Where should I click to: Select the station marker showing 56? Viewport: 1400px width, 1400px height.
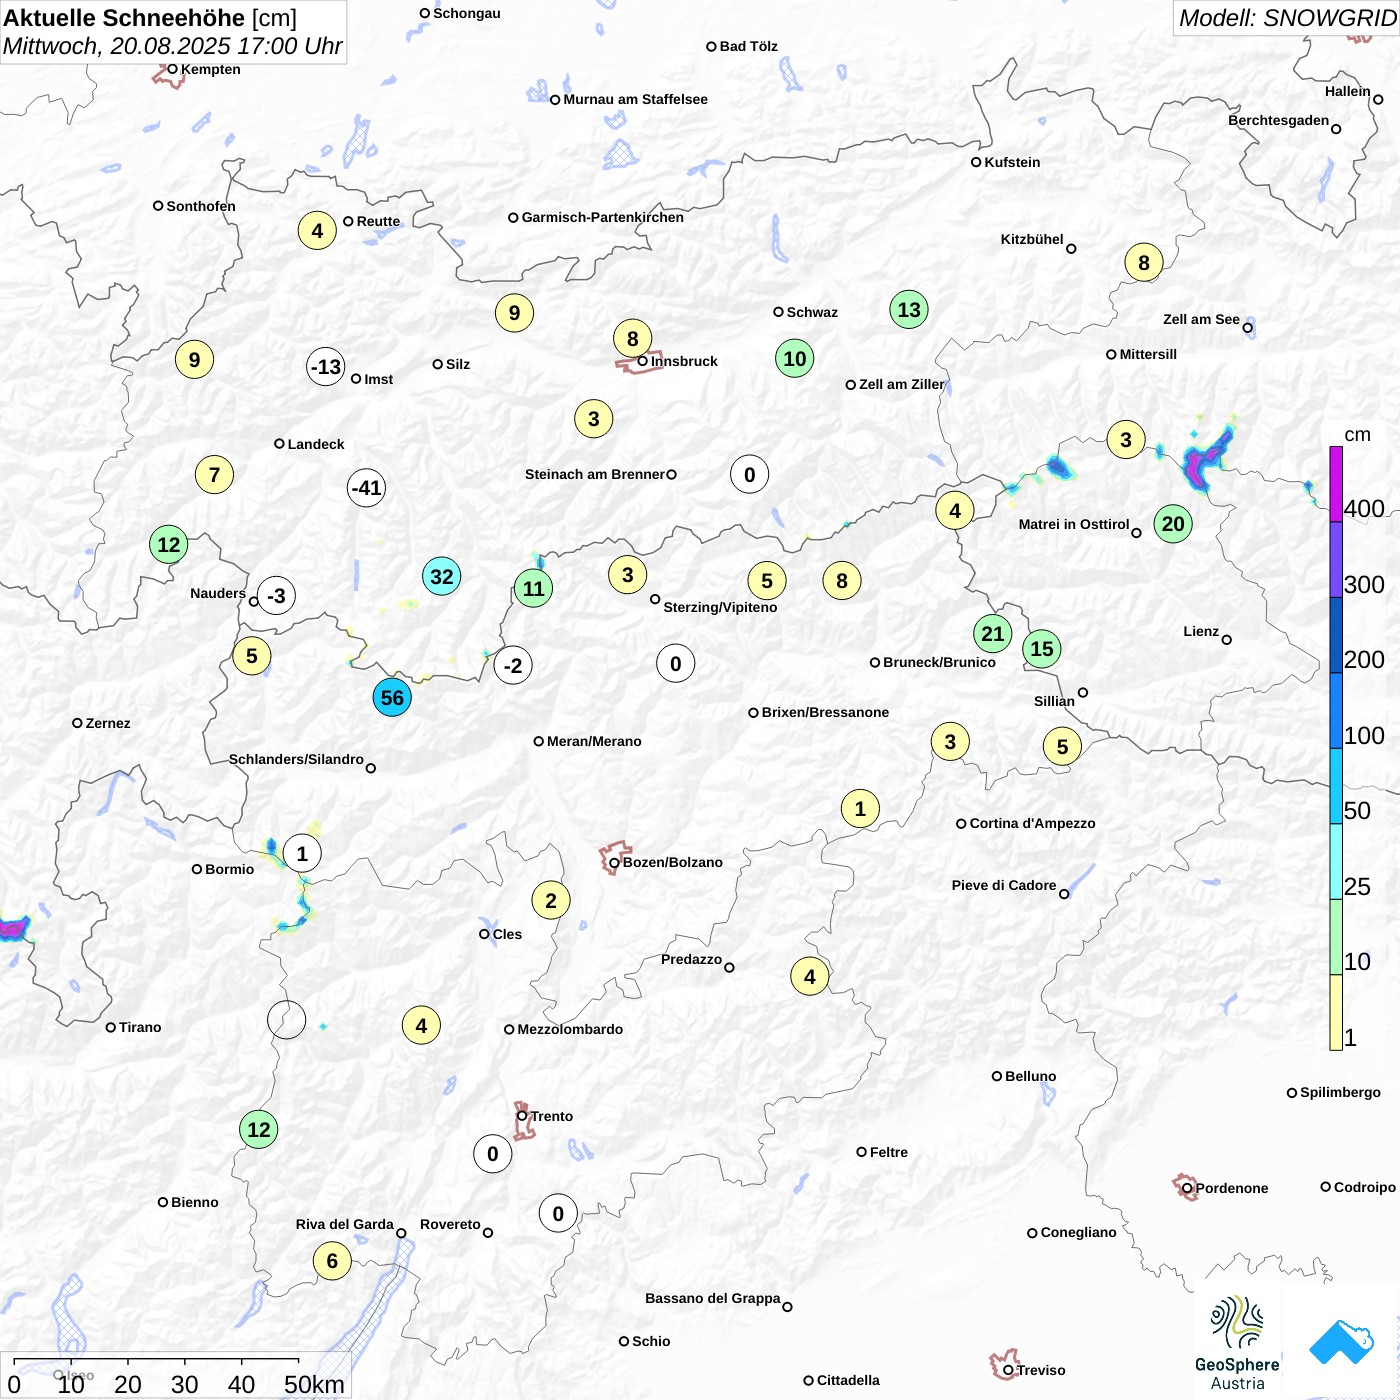(392, 697)
